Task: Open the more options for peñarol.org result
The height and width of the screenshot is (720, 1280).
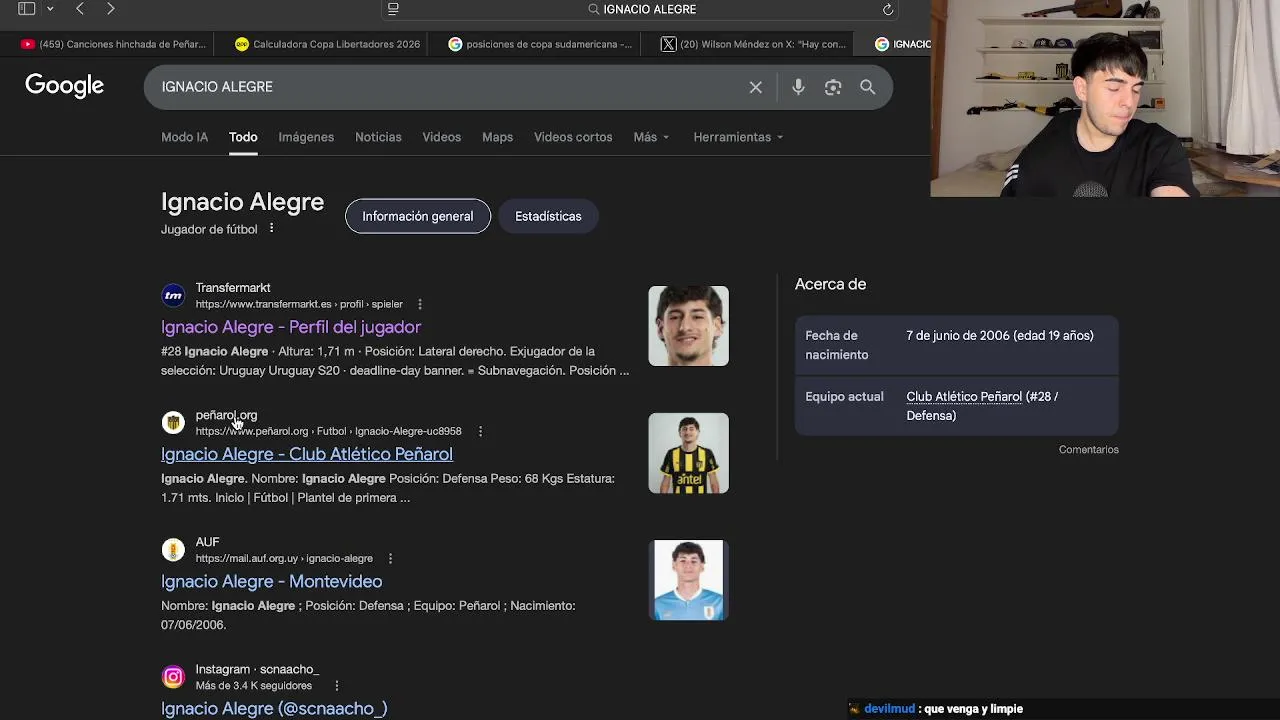Action: 480,431
